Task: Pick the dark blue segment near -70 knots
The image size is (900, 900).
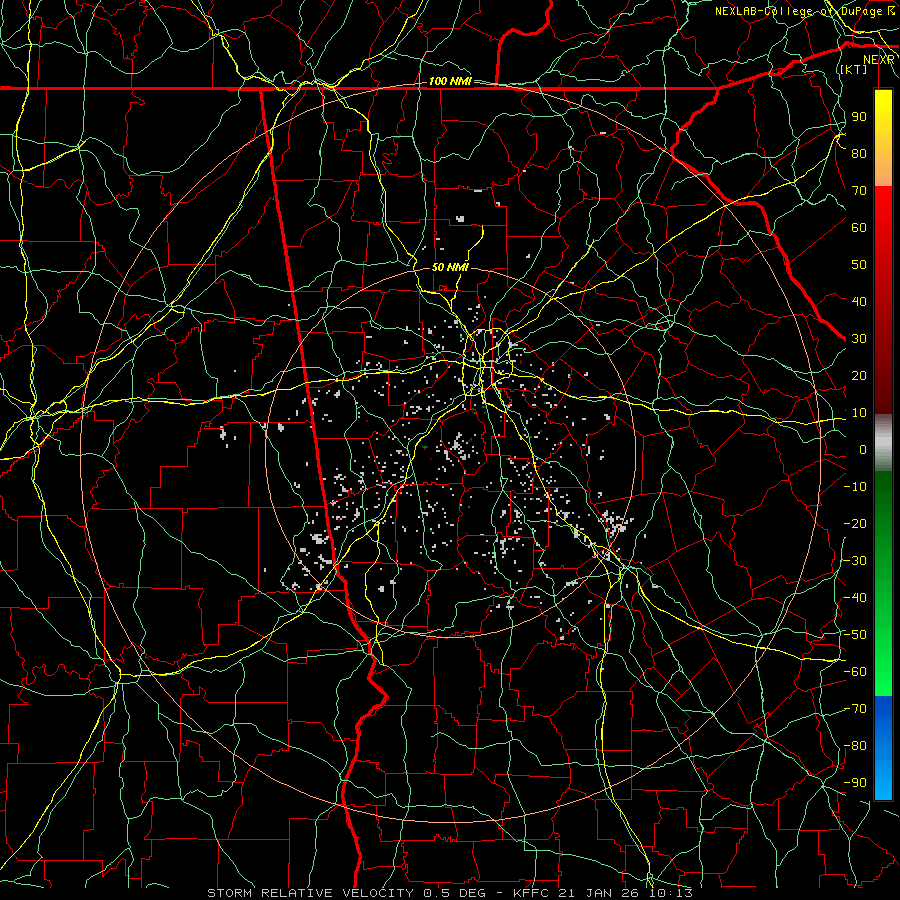Action: (883, 712)
